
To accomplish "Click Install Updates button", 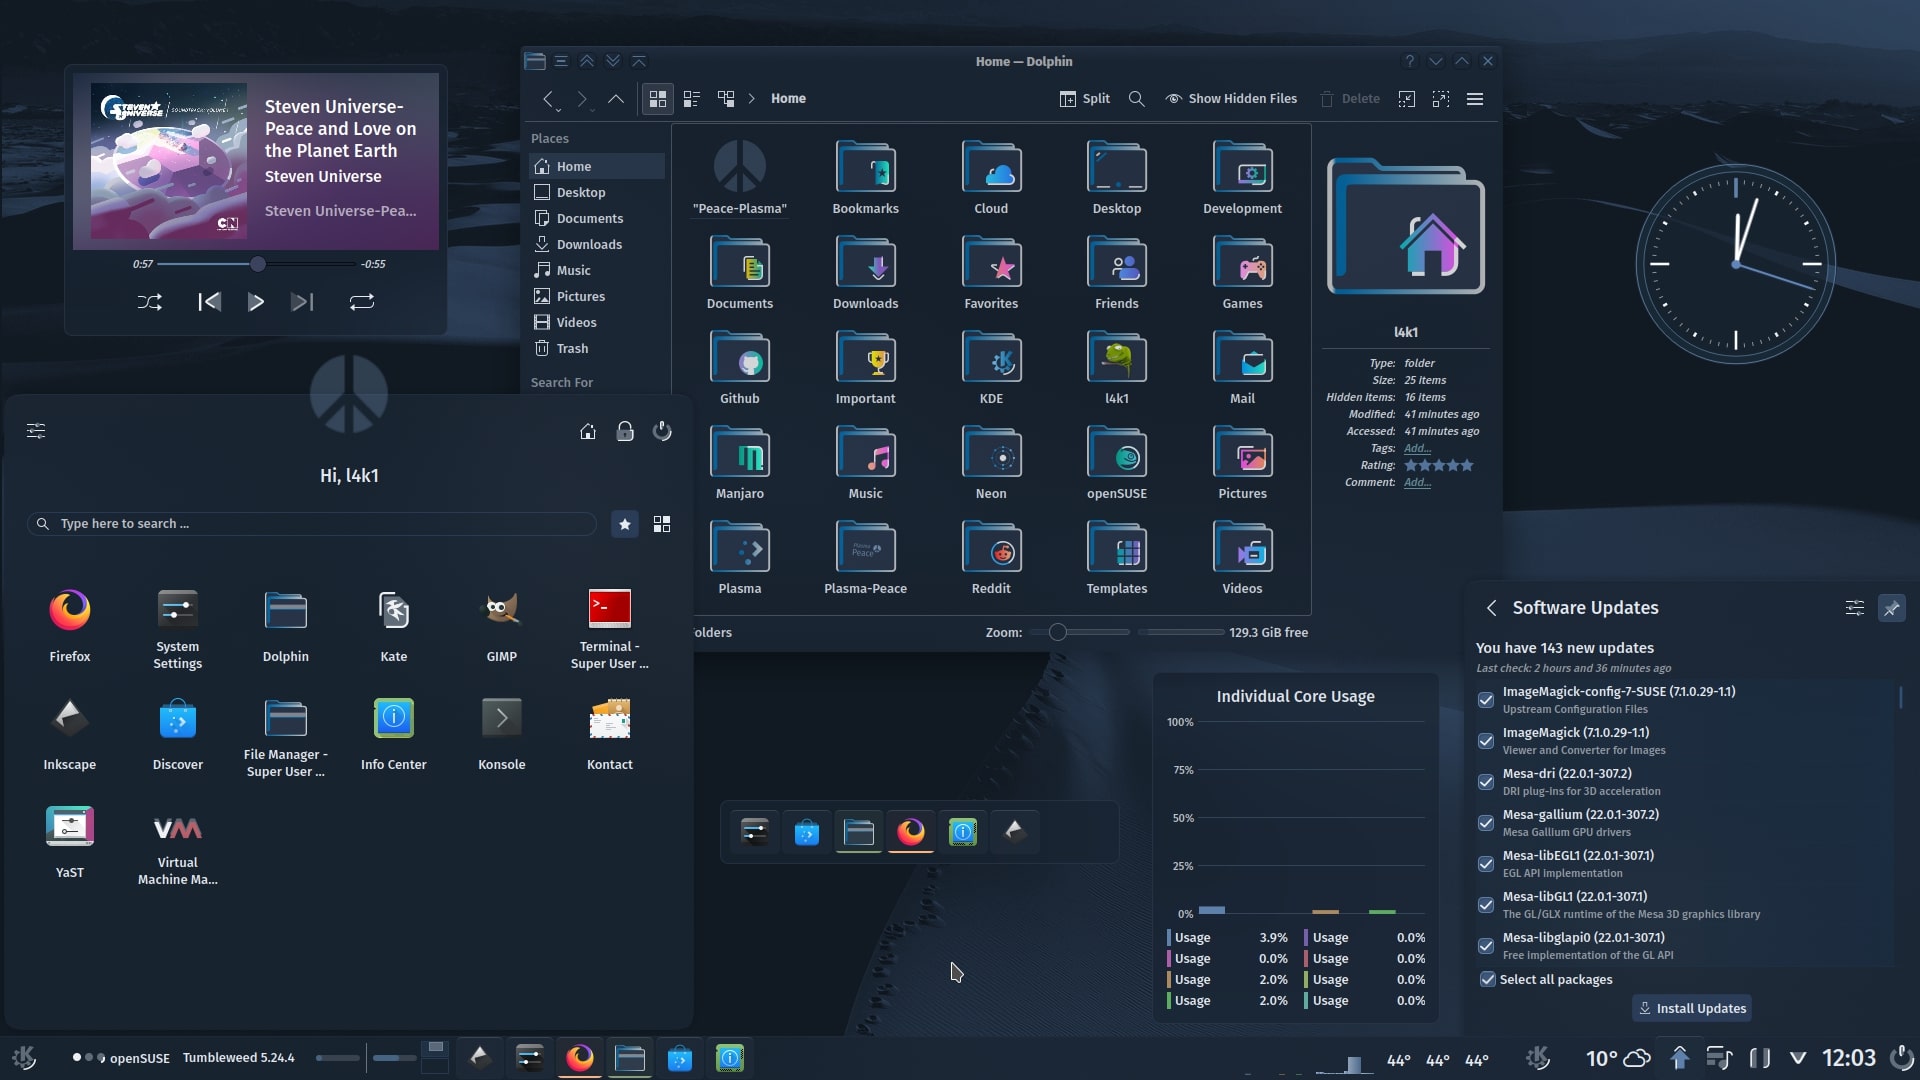I will pos(1692,1008).
